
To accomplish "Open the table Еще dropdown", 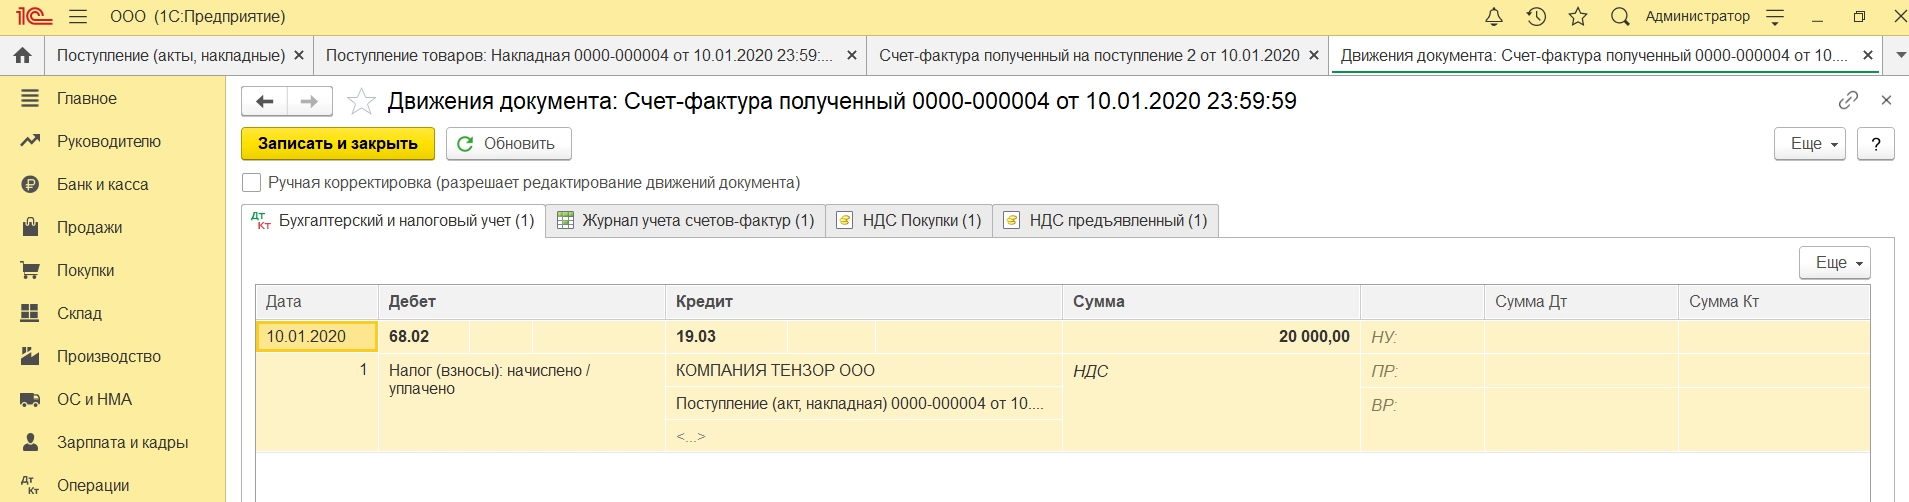I will click(1834, 263).
